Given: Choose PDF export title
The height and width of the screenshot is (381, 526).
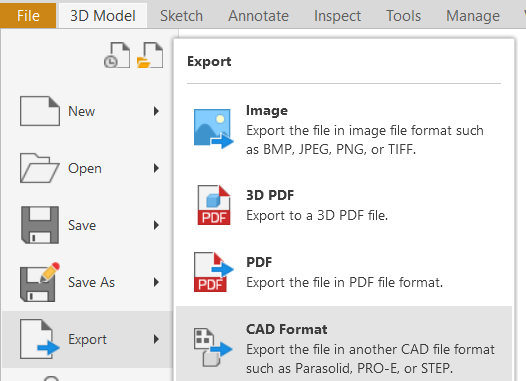Looking at the screenshot, I should pyautogui.click(x=259, y=262).
